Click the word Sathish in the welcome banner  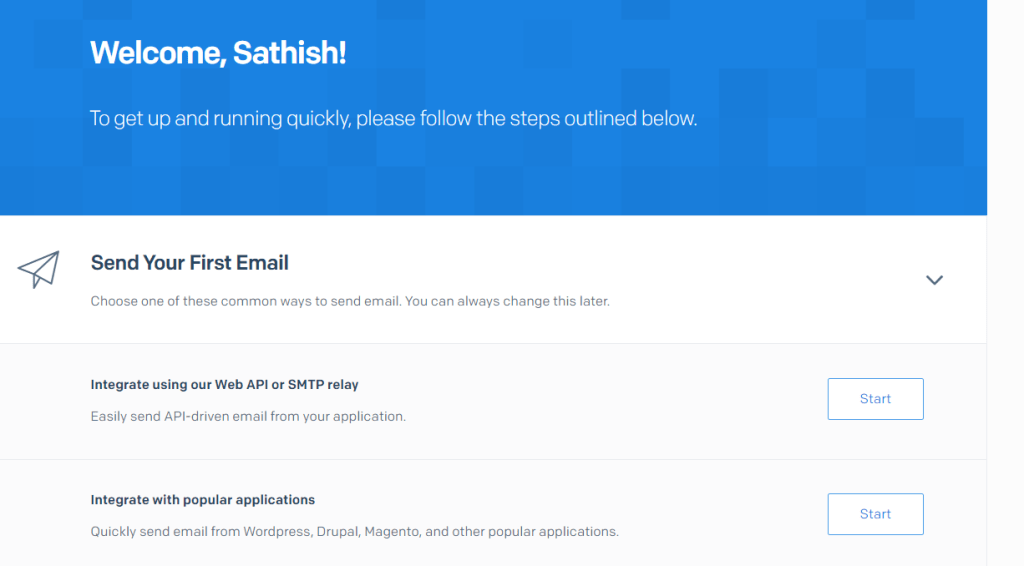[288, 53]
